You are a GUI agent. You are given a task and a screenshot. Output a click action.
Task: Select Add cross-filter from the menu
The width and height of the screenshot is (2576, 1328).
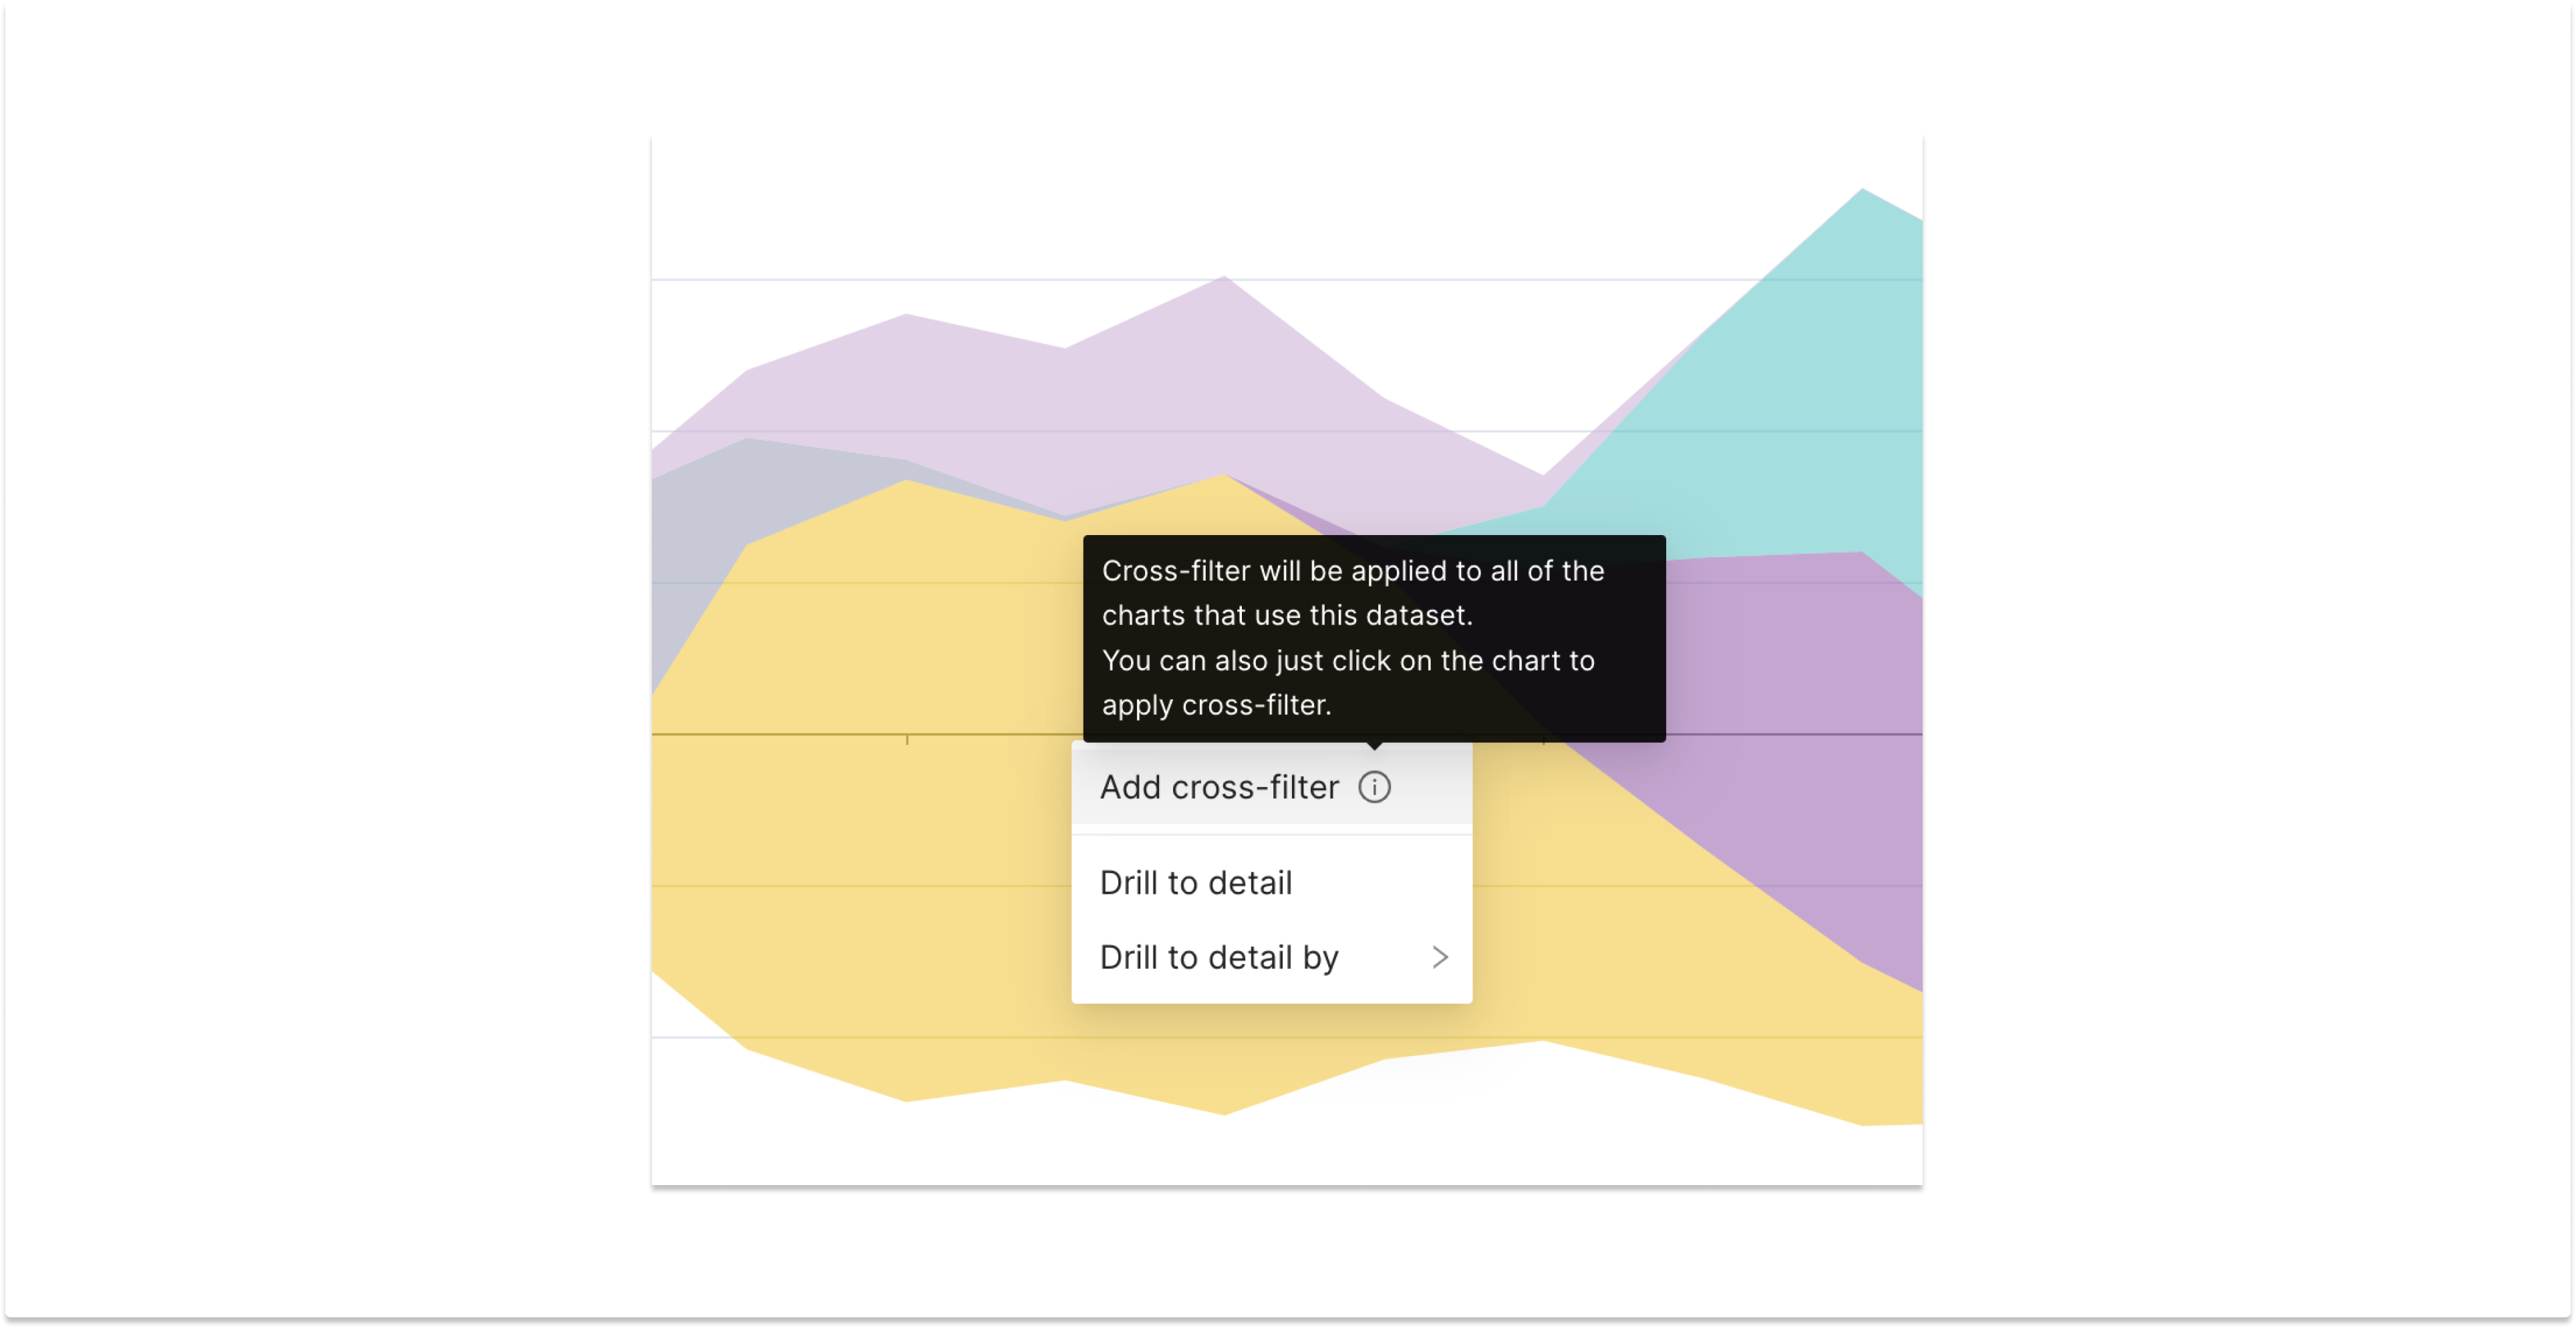click(x=1219, y=787)
